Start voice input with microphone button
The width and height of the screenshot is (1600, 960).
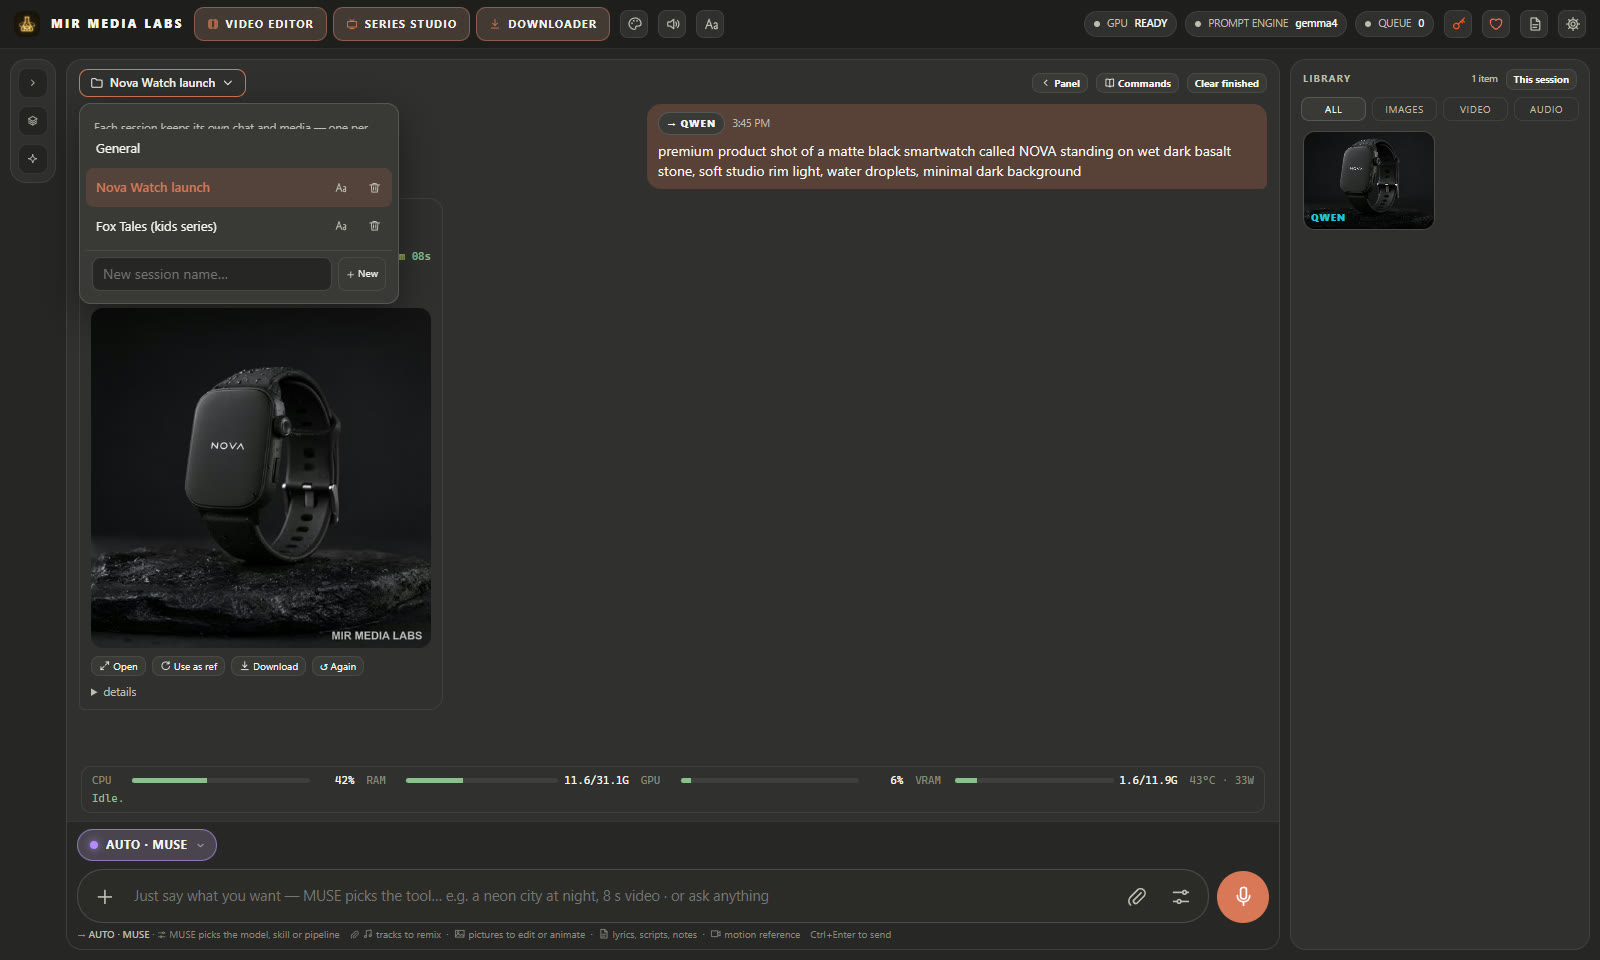(x=1243, y=897)
